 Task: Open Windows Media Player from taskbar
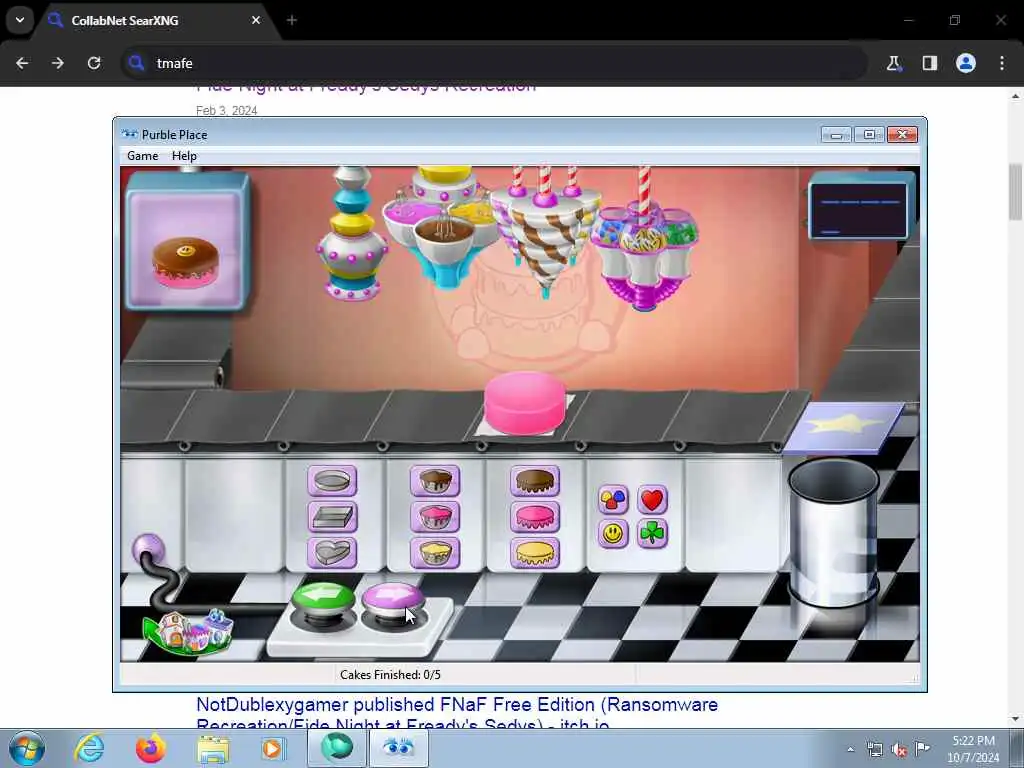[273, 748]
